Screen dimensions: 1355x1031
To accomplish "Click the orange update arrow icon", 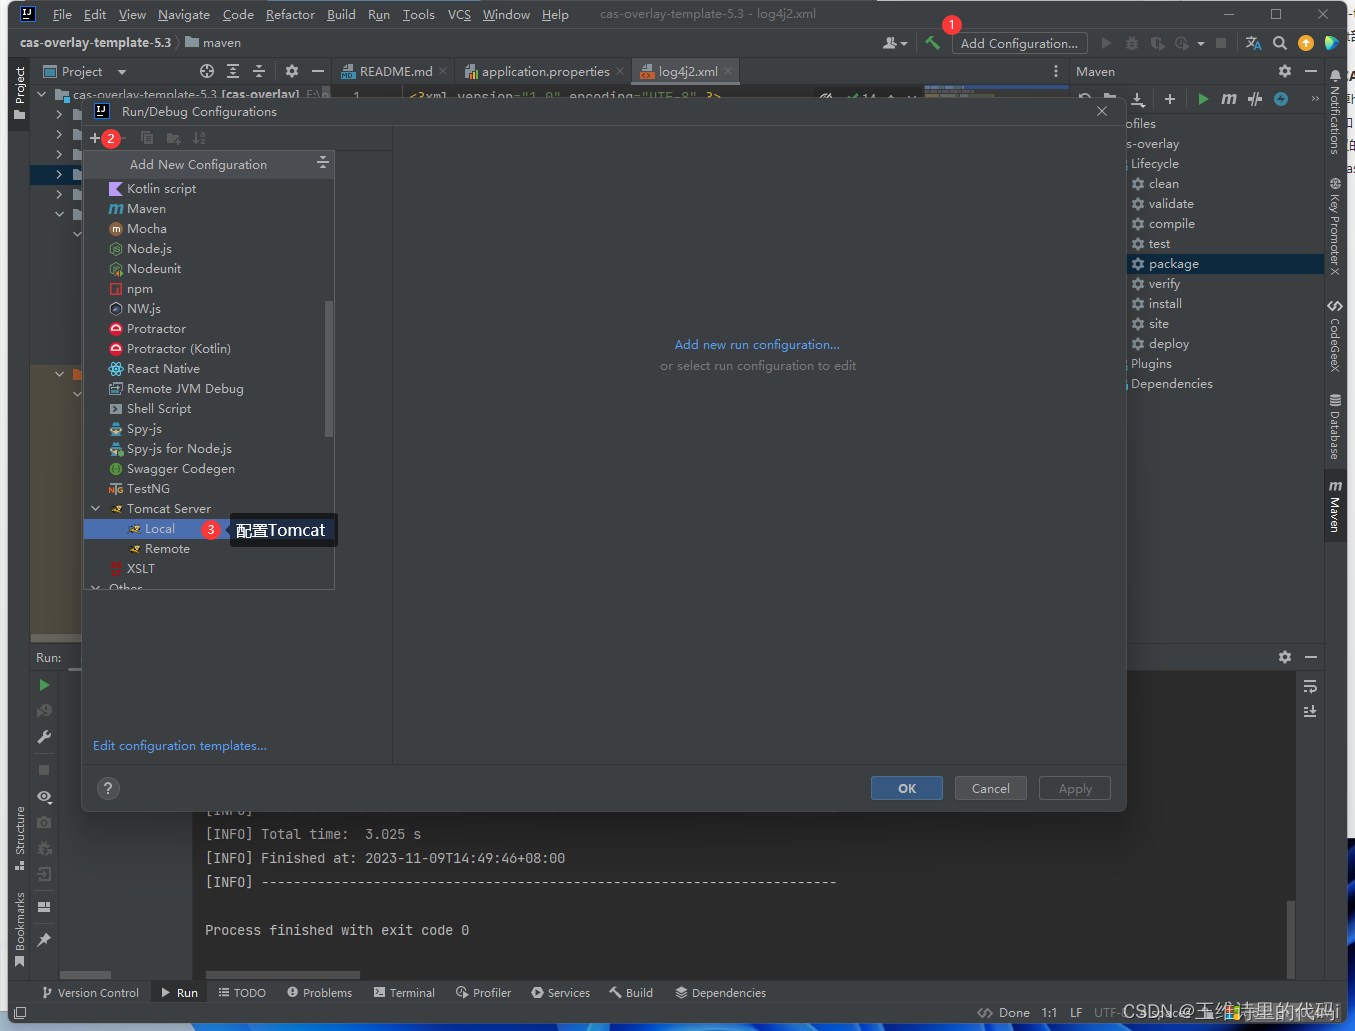I will click(x=1306, y=43).
